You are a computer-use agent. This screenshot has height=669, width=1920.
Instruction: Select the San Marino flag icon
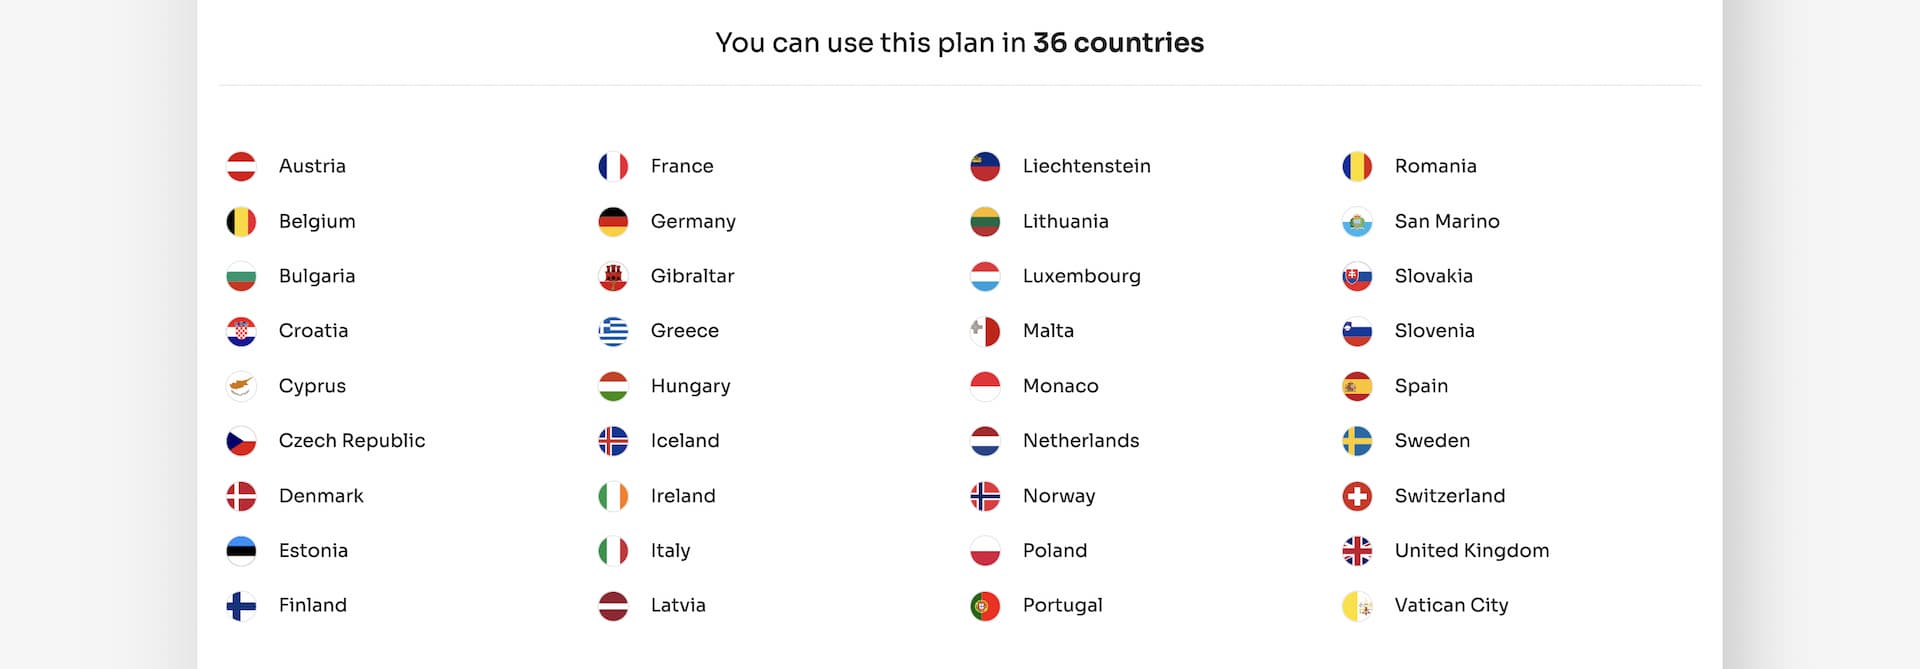(1357, 221)
